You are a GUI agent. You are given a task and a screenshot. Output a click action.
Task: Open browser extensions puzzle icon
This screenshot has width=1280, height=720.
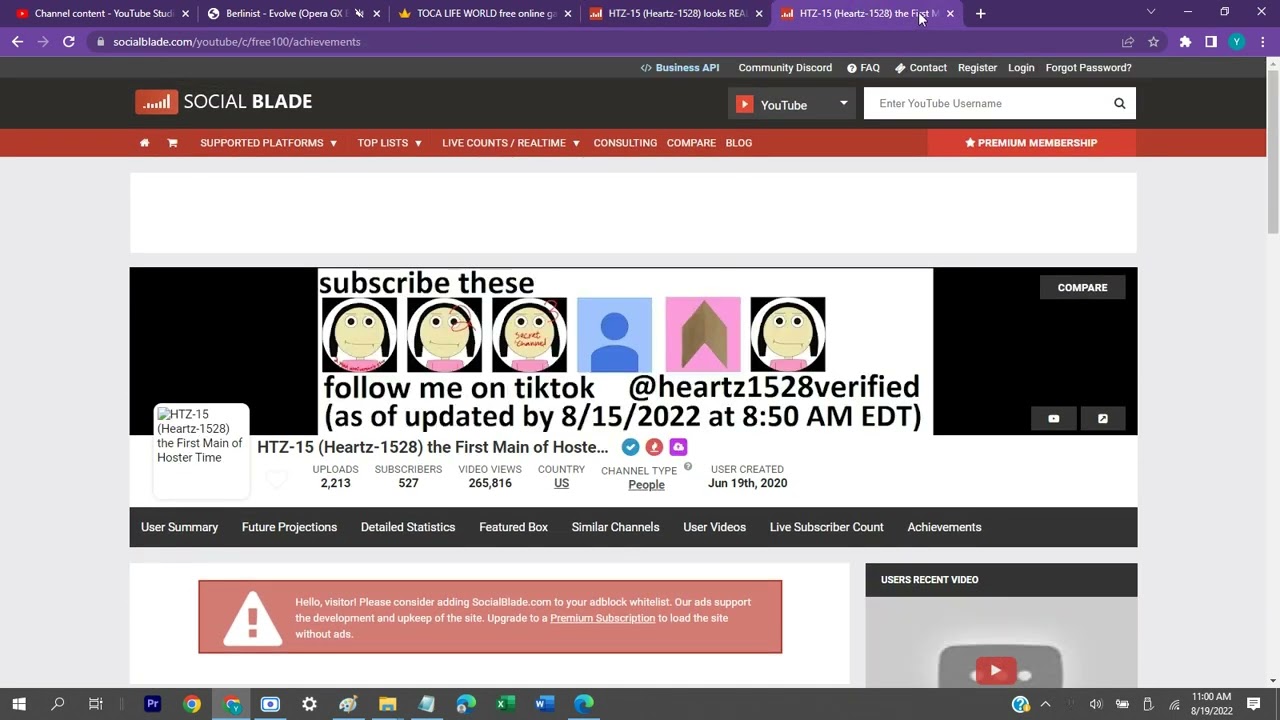pyautogui.click(x=1185, y=42)
